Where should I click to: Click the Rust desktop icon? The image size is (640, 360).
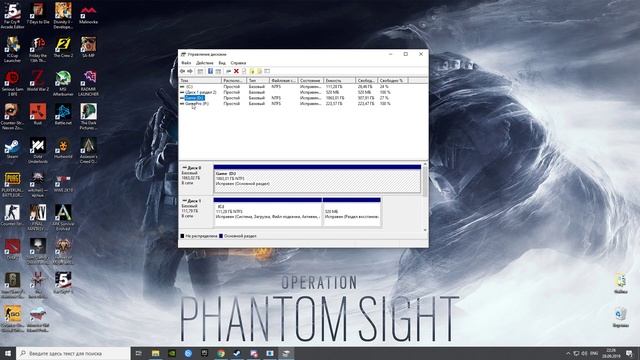click(38, 115)
